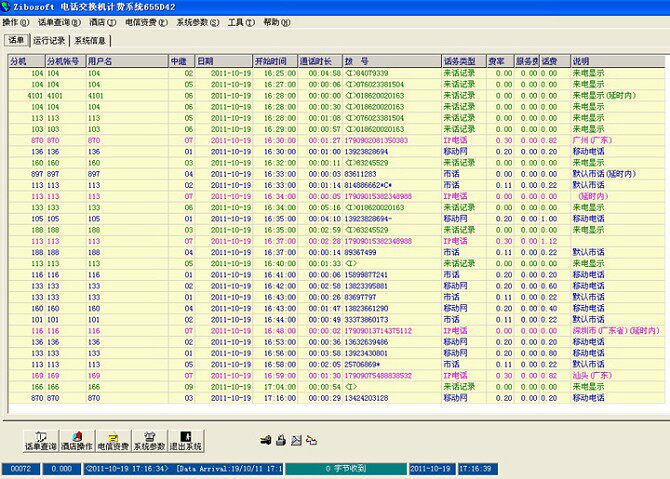
Task: Click status bar clock 17:16:39
Action: [477, 469]
